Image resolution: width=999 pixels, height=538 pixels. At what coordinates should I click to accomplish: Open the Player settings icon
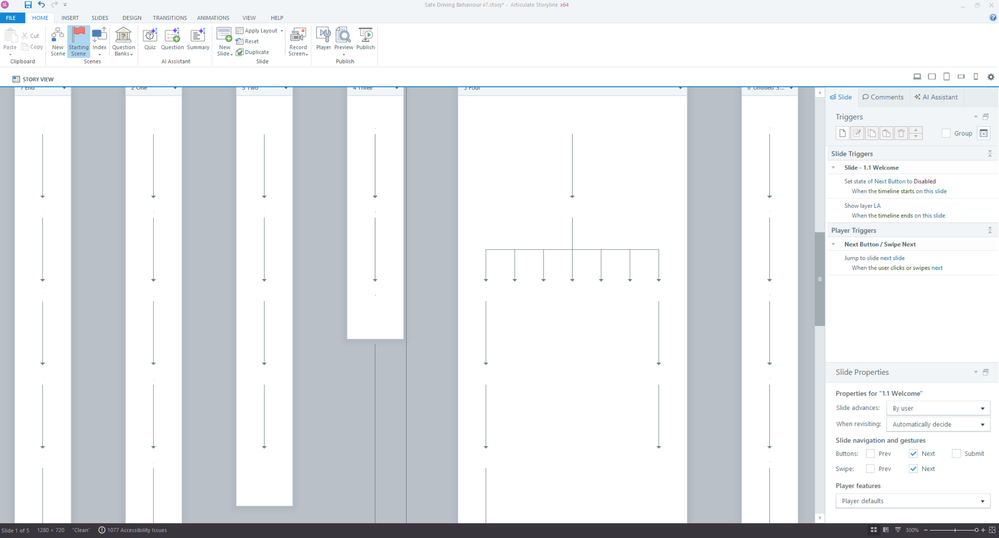[x=323, y=39]
